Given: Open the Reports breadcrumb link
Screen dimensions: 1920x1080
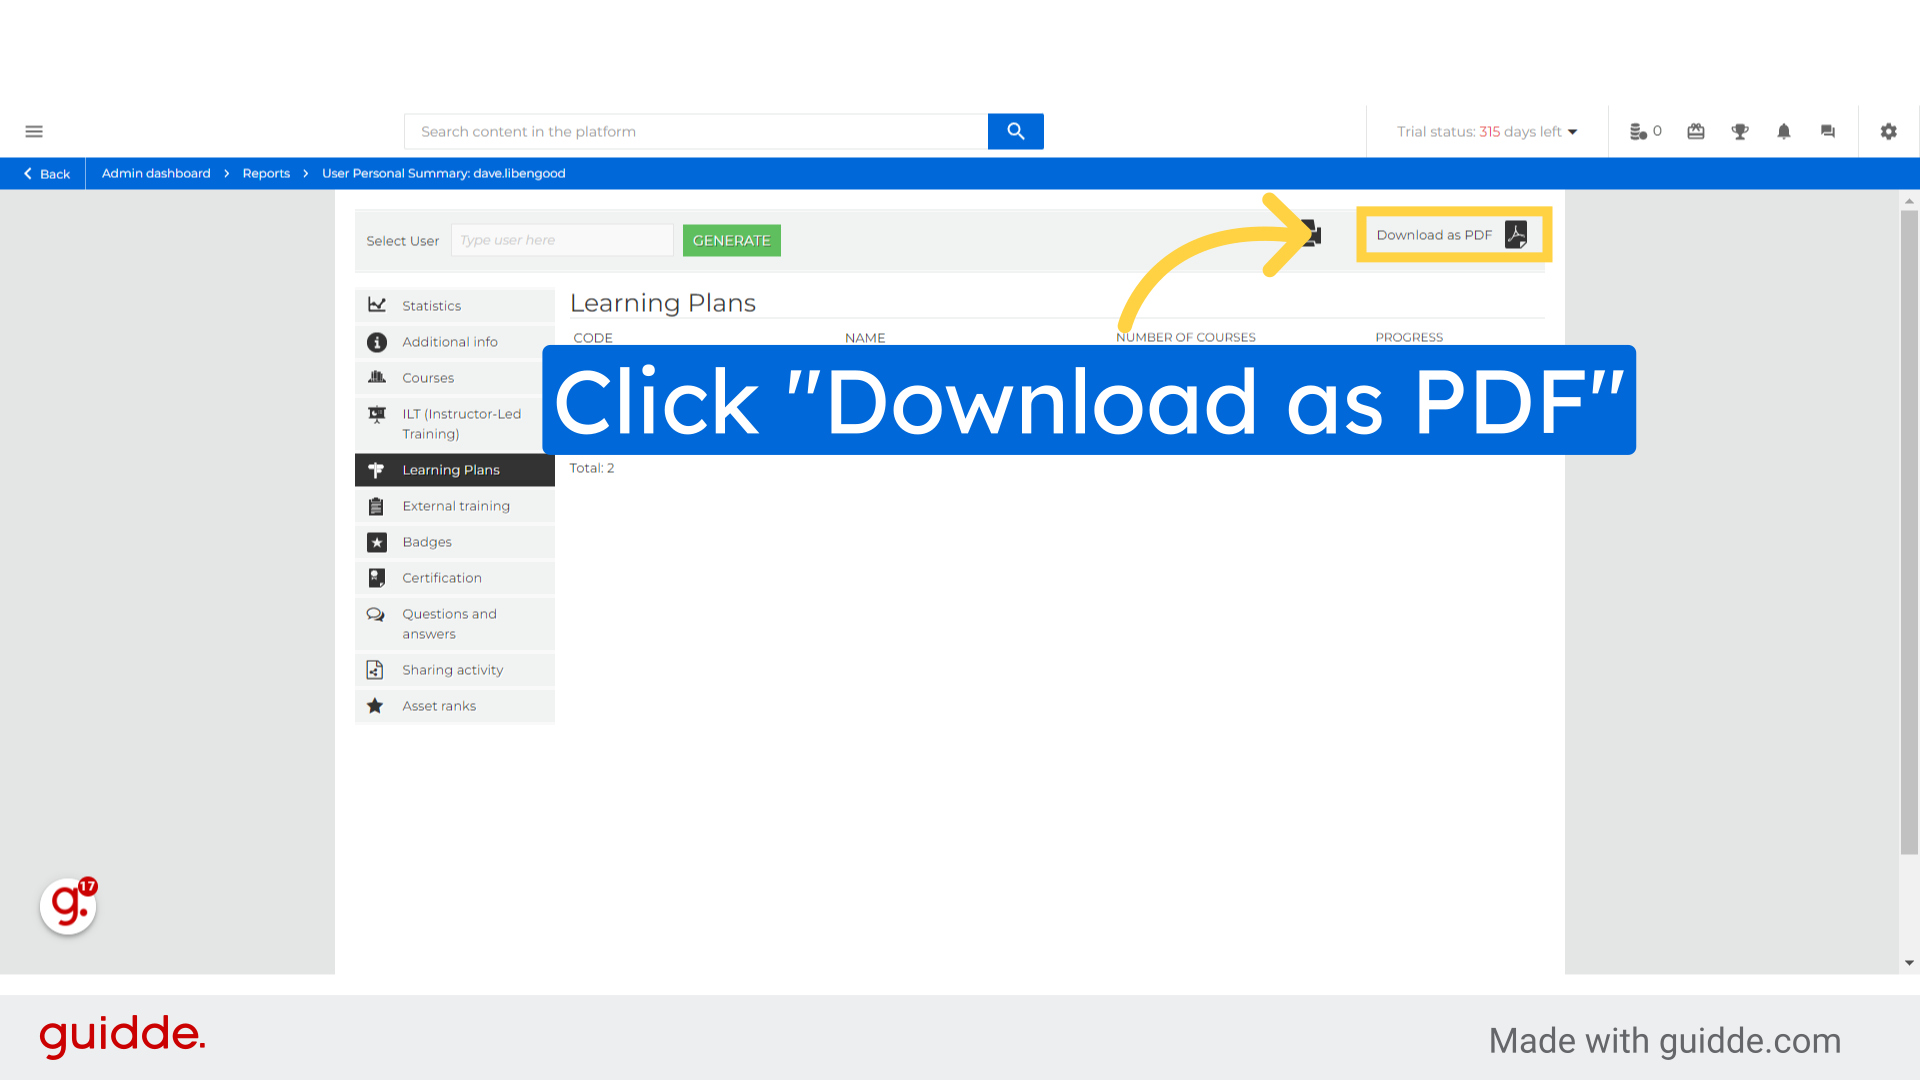Looking at the screenshot, I should [x=266, y=173].
